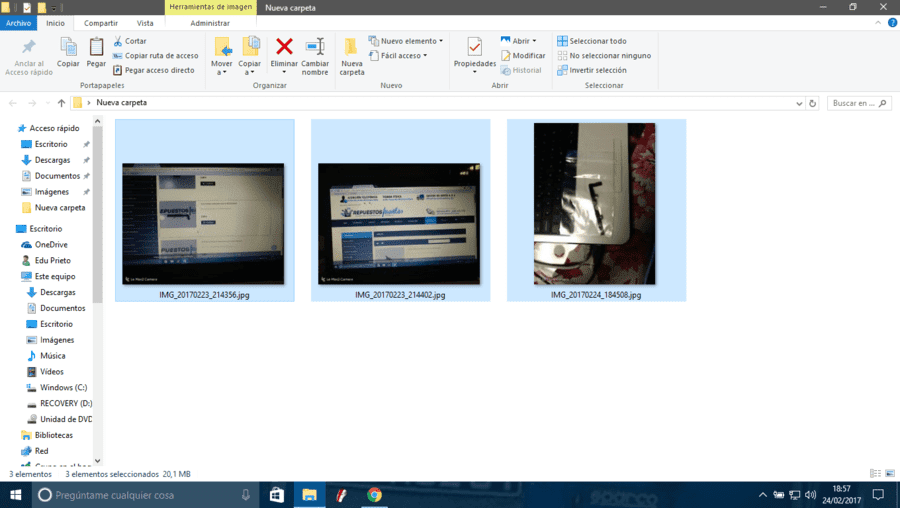The image size is (900, 508).
Task: Expand the Nuevo elemento dropdown
Action: coord(406,41)
